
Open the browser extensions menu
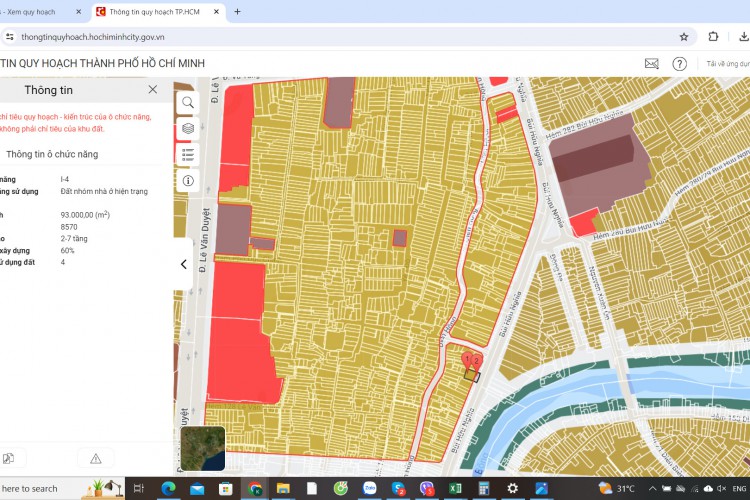click(x=713, y=36)
